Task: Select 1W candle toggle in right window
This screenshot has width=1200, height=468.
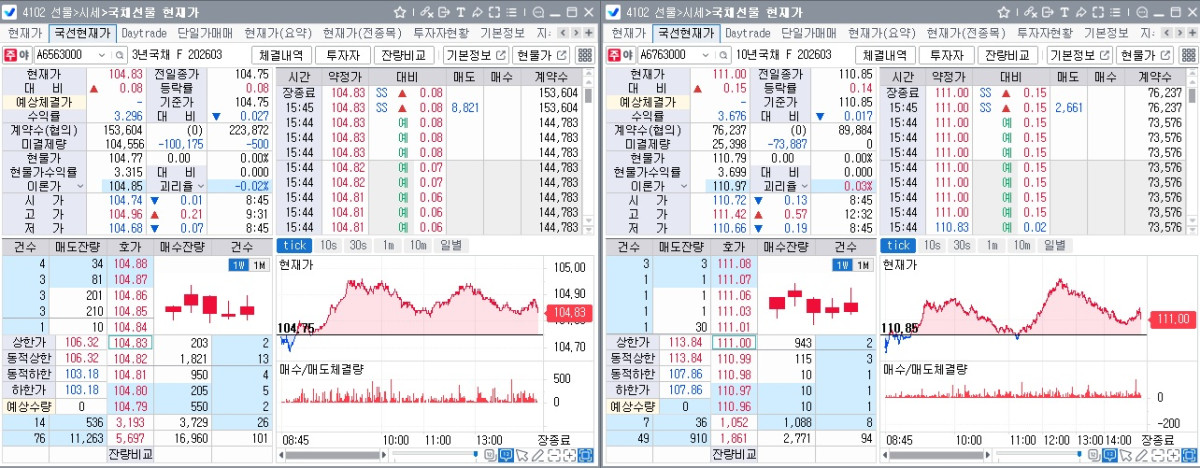Action: (x=841, y=265)
